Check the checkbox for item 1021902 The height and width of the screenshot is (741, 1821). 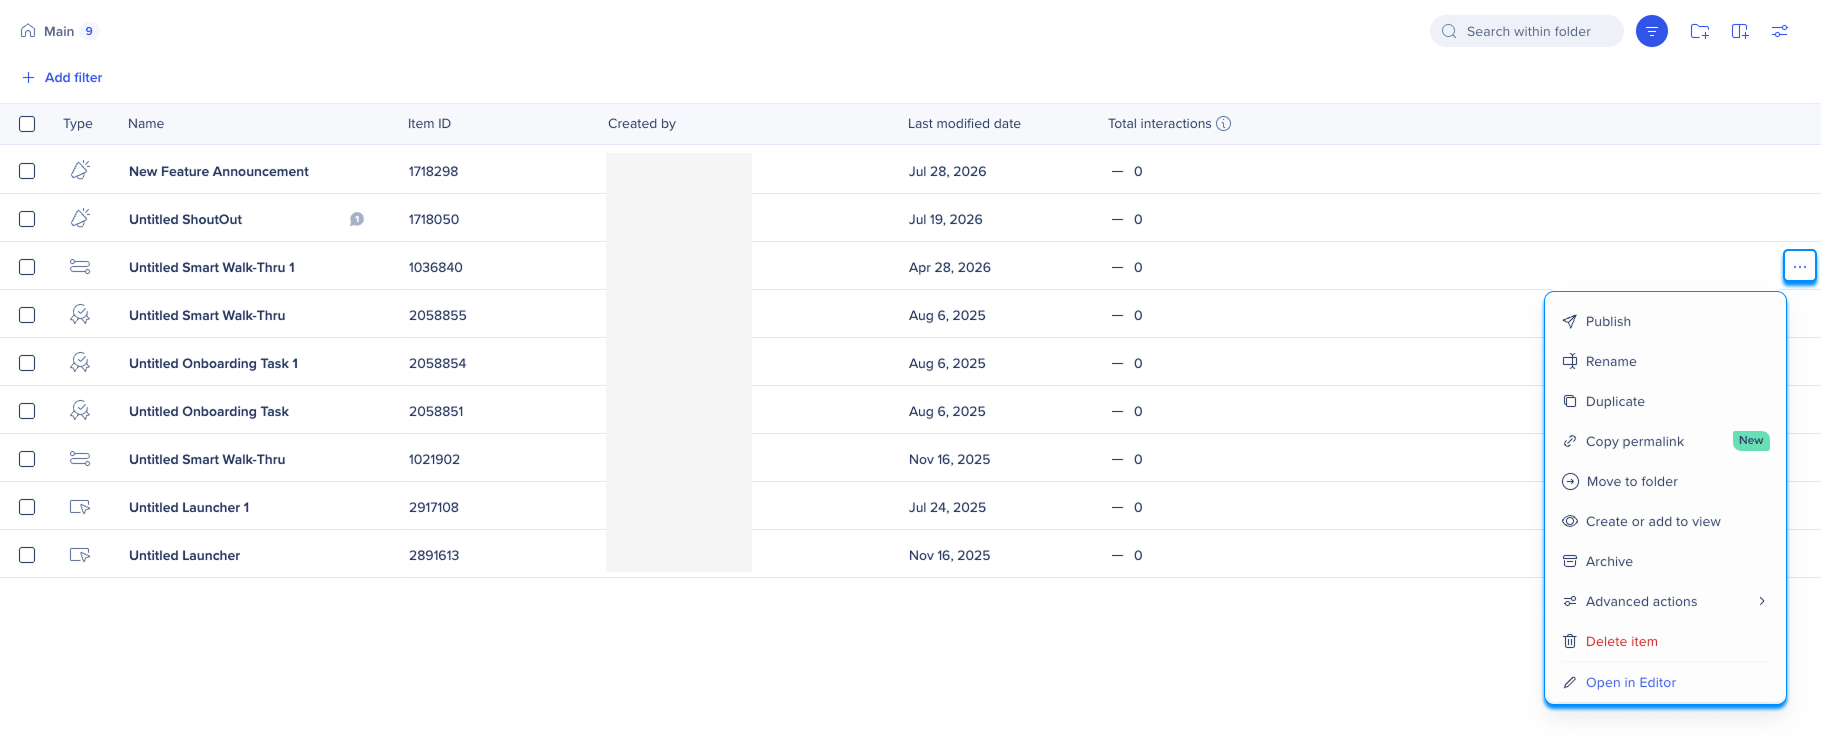pyautogui.click(x=27, y=459)
